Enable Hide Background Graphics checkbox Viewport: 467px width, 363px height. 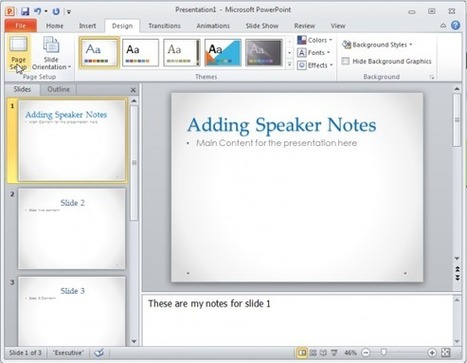click(x=346, y=61)
